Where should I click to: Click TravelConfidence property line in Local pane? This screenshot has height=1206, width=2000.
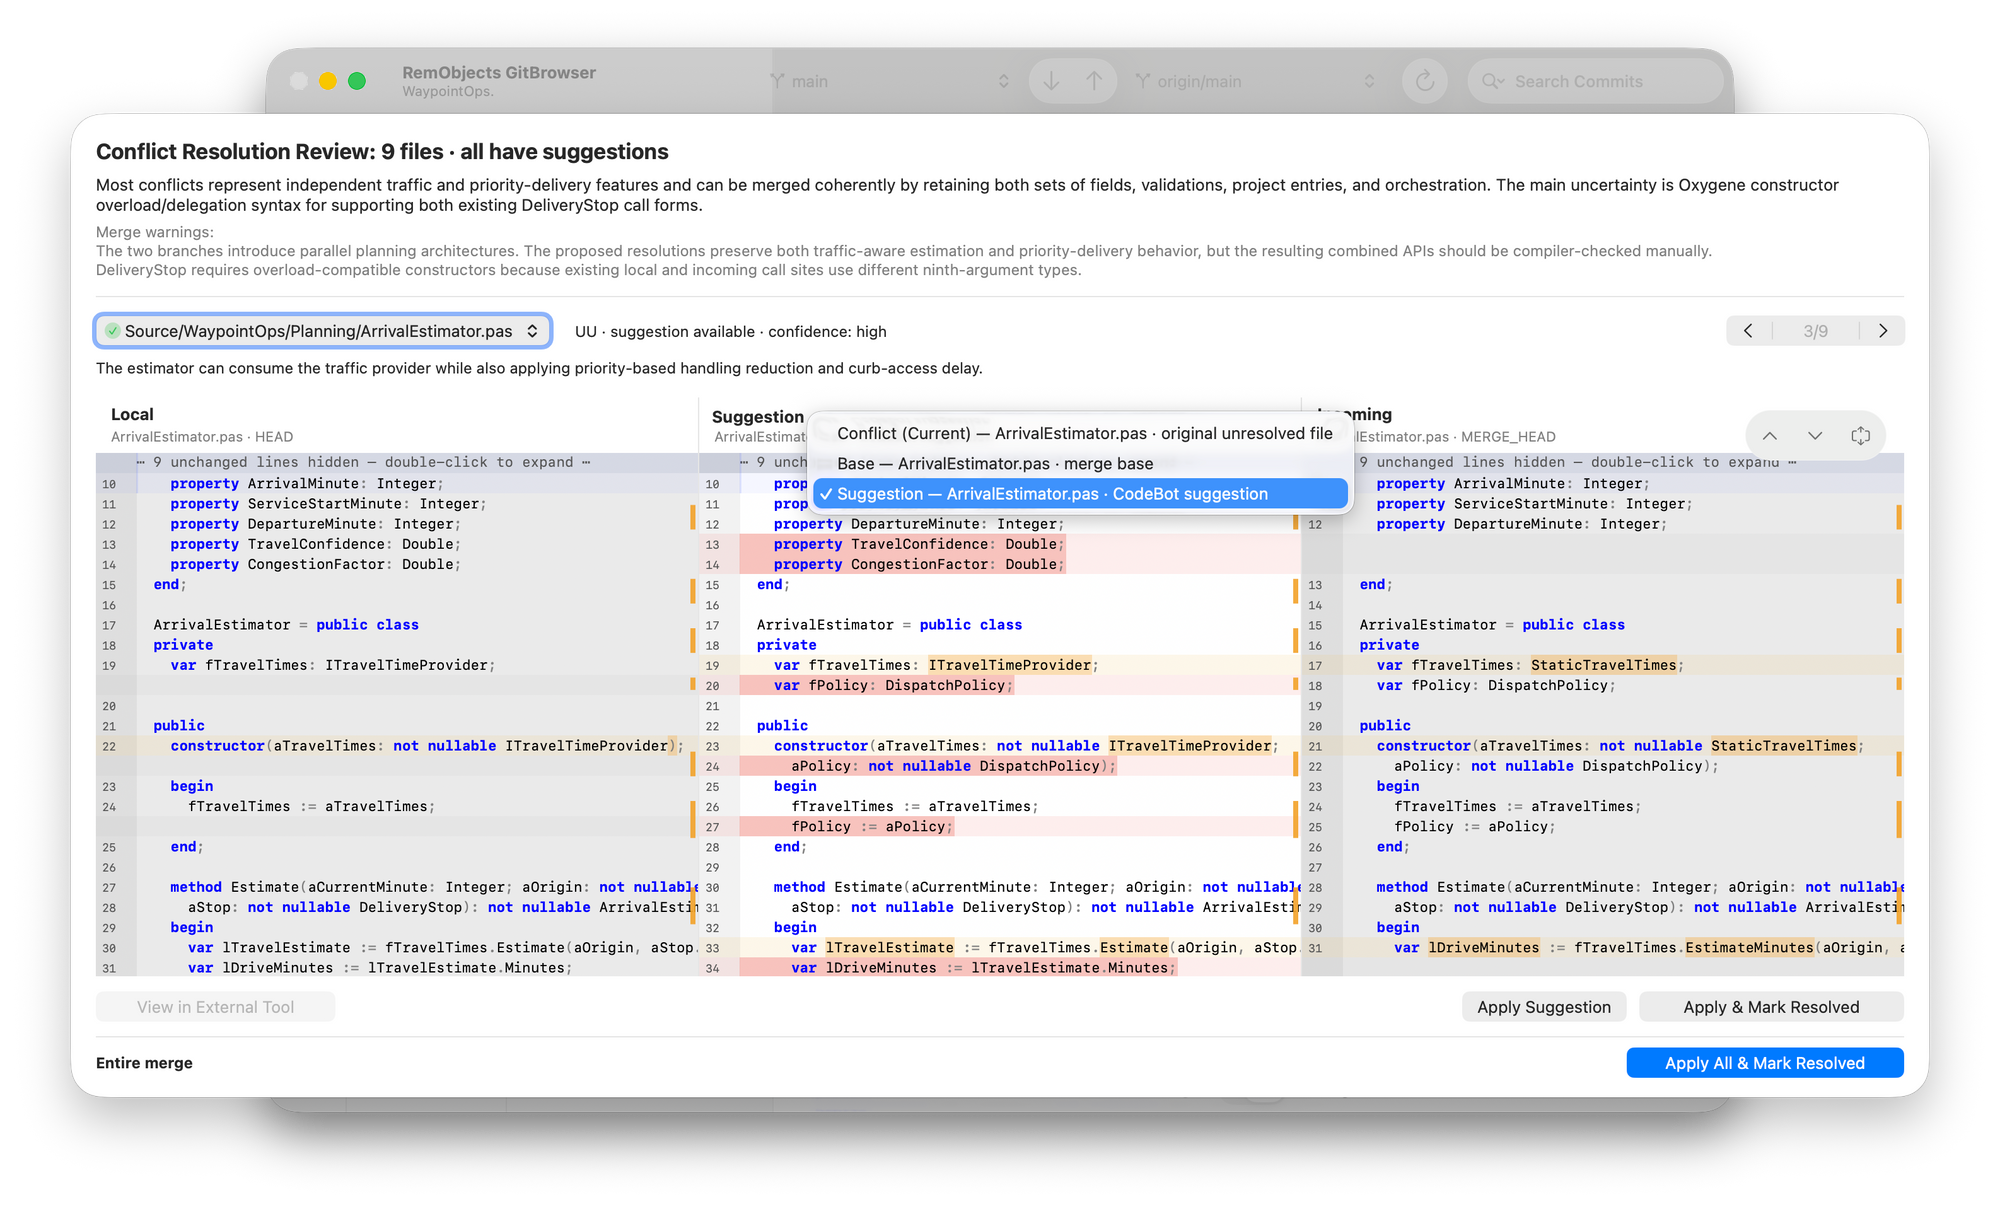[315, 544]
